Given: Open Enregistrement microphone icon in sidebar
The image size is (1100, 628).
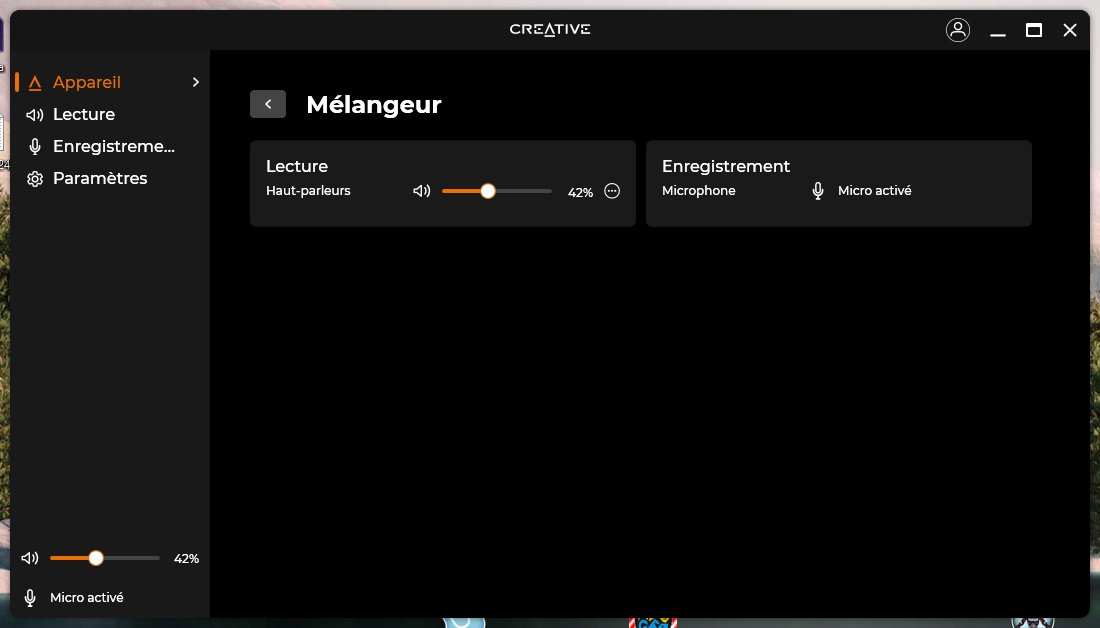Looking at the screenshot, I should click(34, 146).
